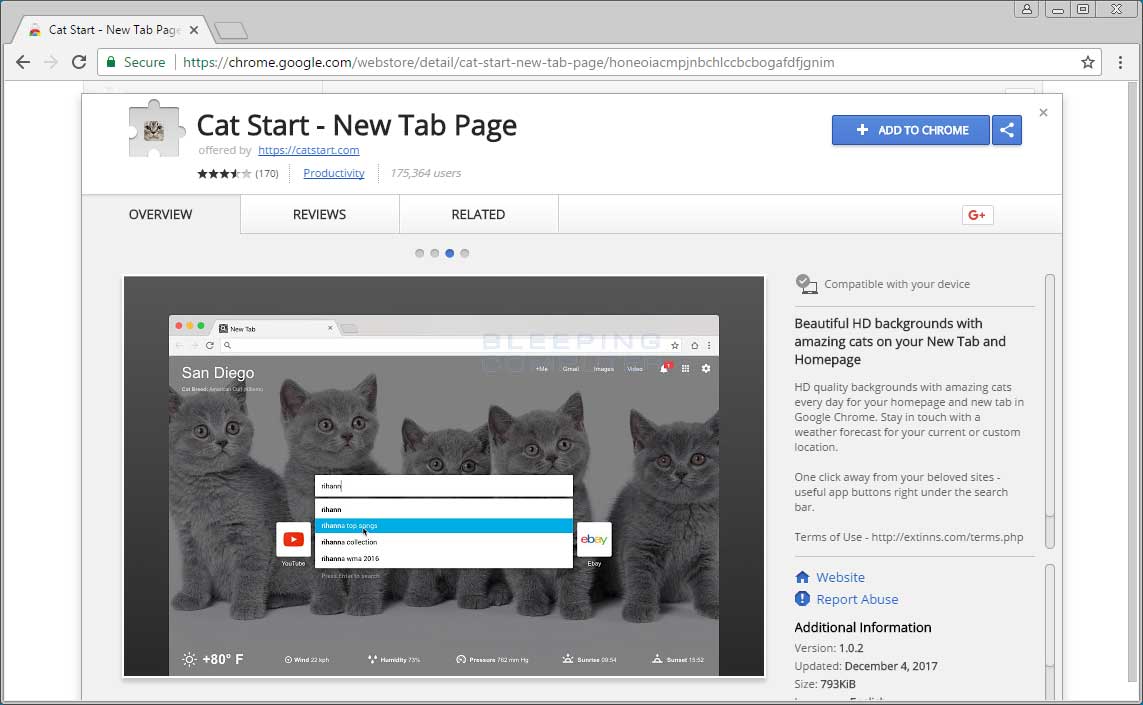Close the extension detail overlay
The width and height of the screenshot is (1143, 705).
1043,112
